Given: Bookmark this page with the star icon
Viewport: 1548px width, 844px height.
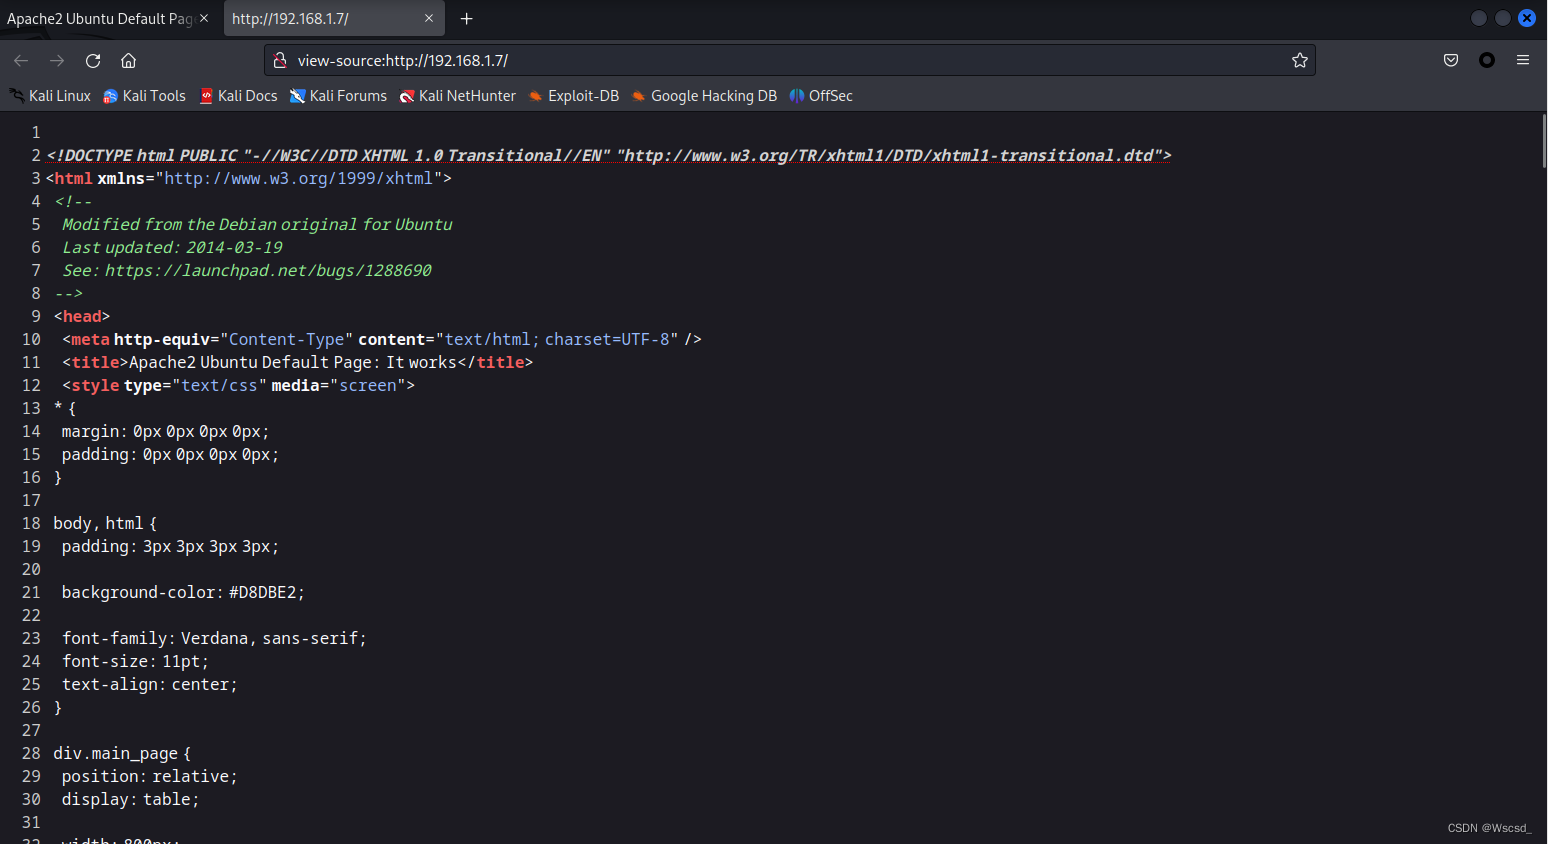Looking at the screenshot, I should (1299, 61).
